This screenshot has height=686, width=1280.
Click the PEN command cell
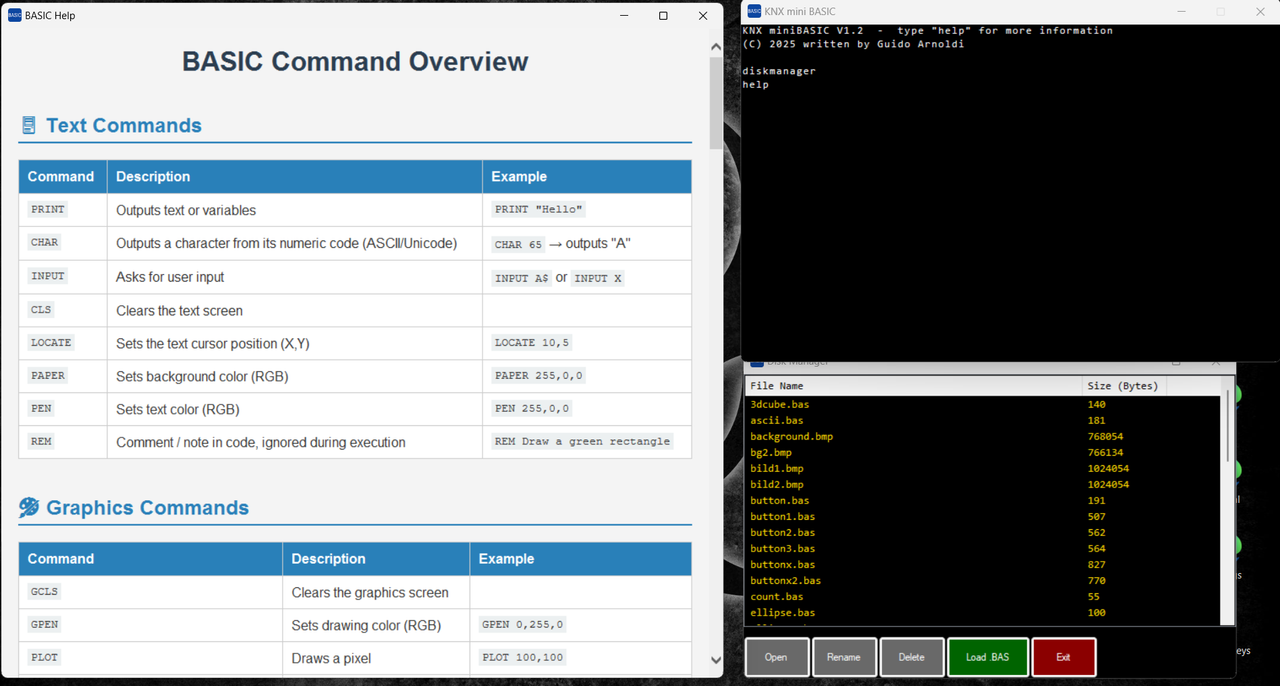click(x=63, y=409)
